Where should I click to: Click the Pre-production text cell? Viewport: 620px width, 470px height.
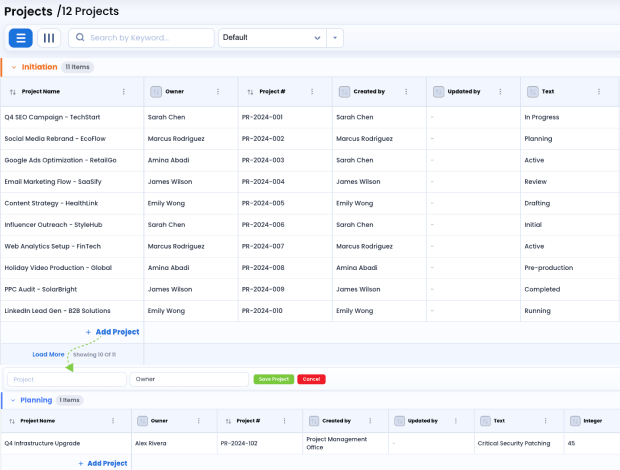pos(548,268)
